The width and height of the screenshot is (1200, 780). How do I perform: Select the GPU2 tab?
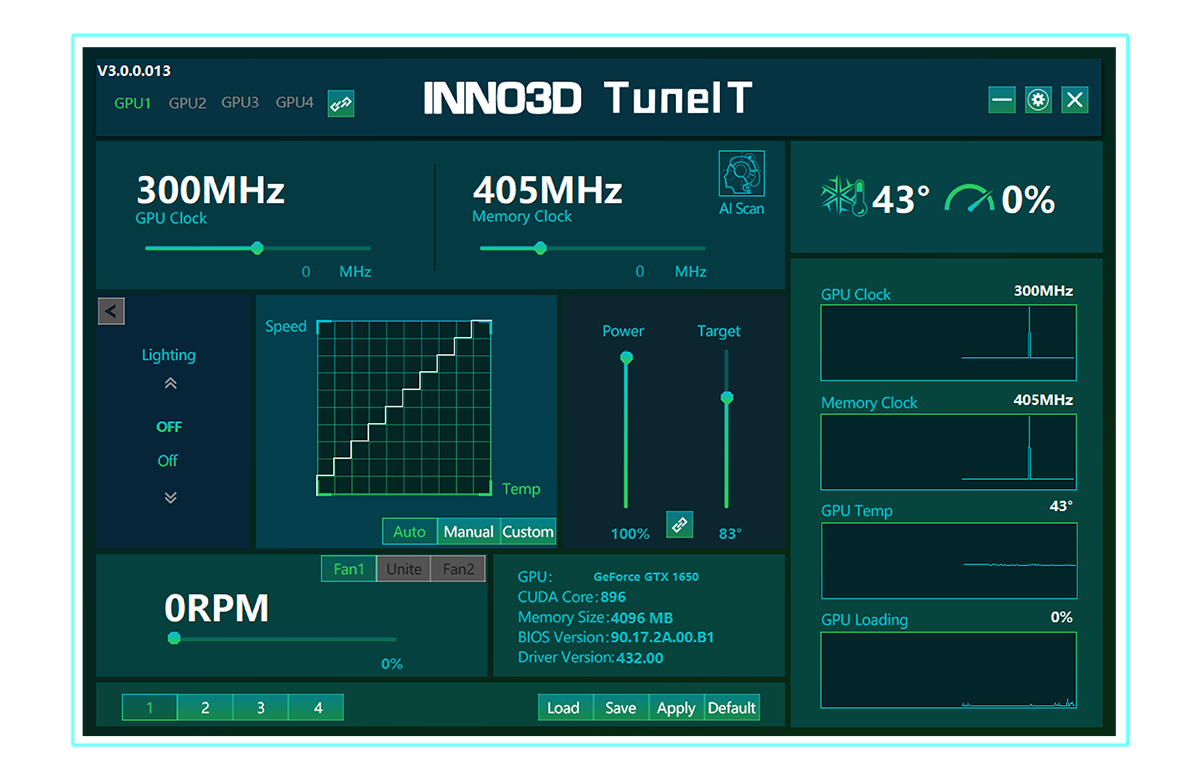click(x=187, y=103)
